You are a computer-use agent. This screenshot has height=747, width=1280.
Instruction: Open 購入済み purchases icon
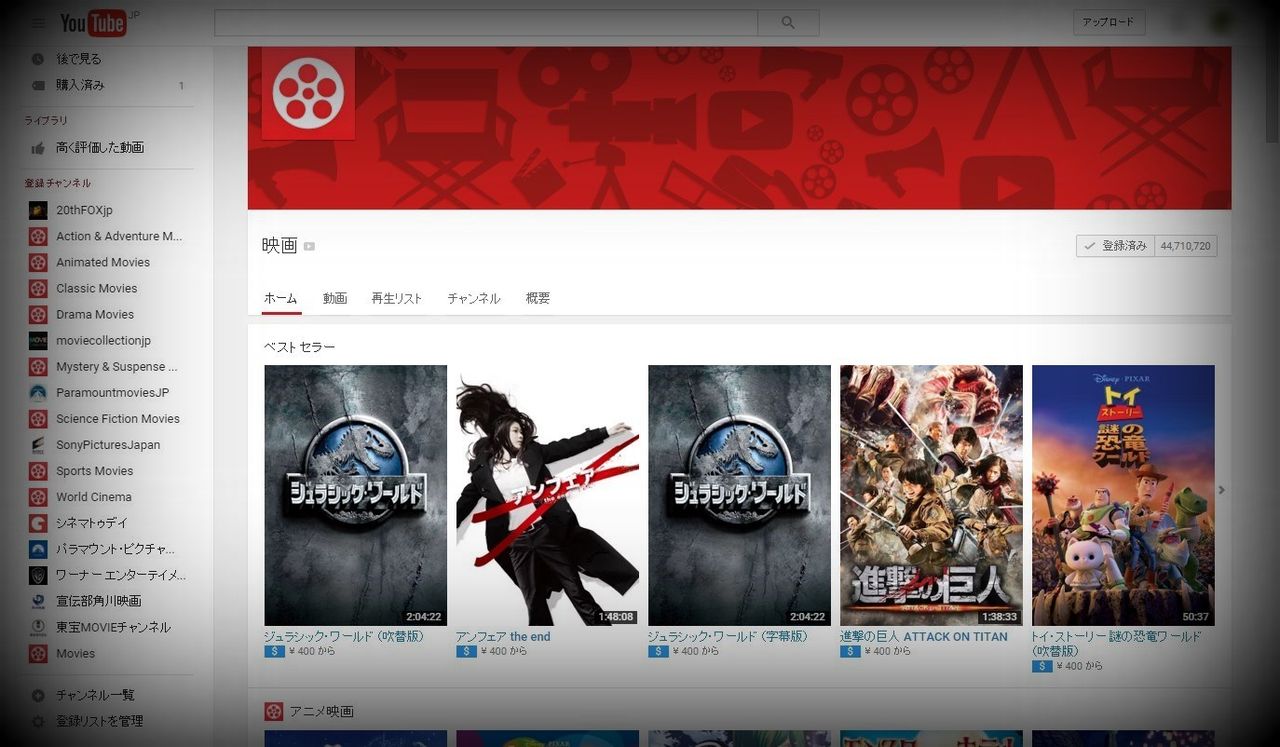point(38,85)
